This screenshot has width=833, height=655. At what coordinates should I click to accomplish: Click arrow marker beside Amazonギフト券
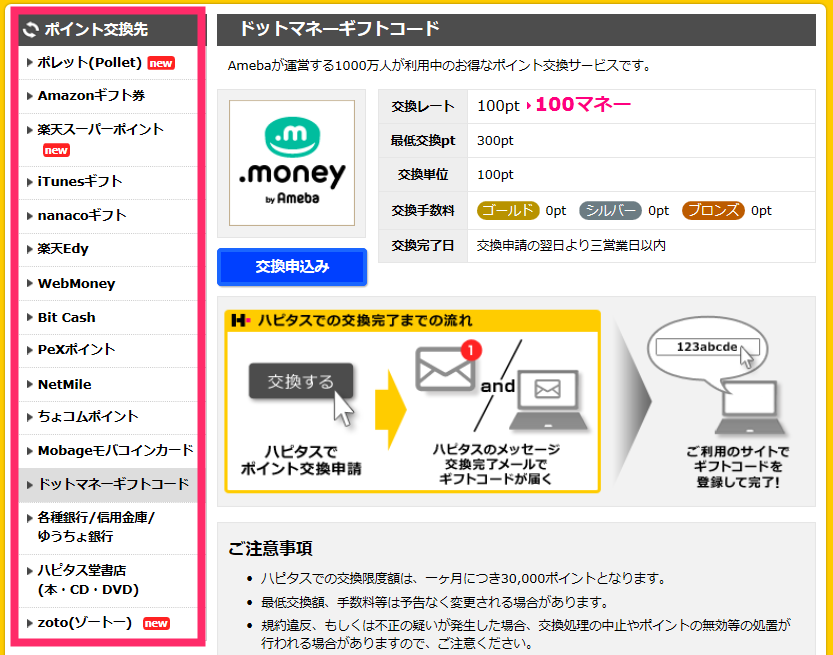point(30,96)
